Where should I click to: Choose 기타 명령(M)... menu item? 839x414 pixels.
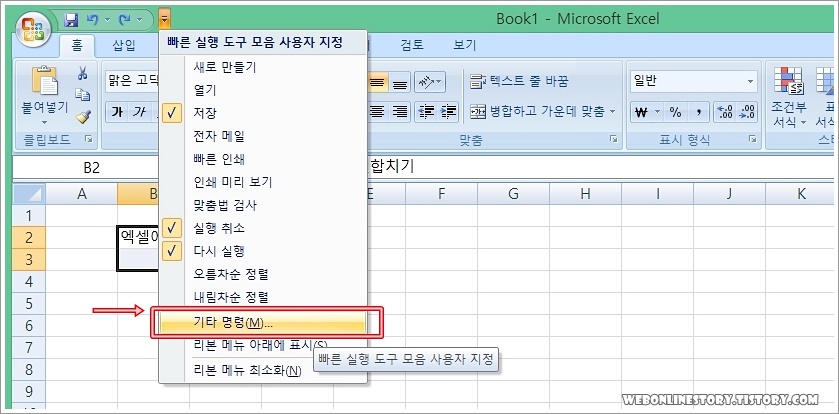(263, 323)
